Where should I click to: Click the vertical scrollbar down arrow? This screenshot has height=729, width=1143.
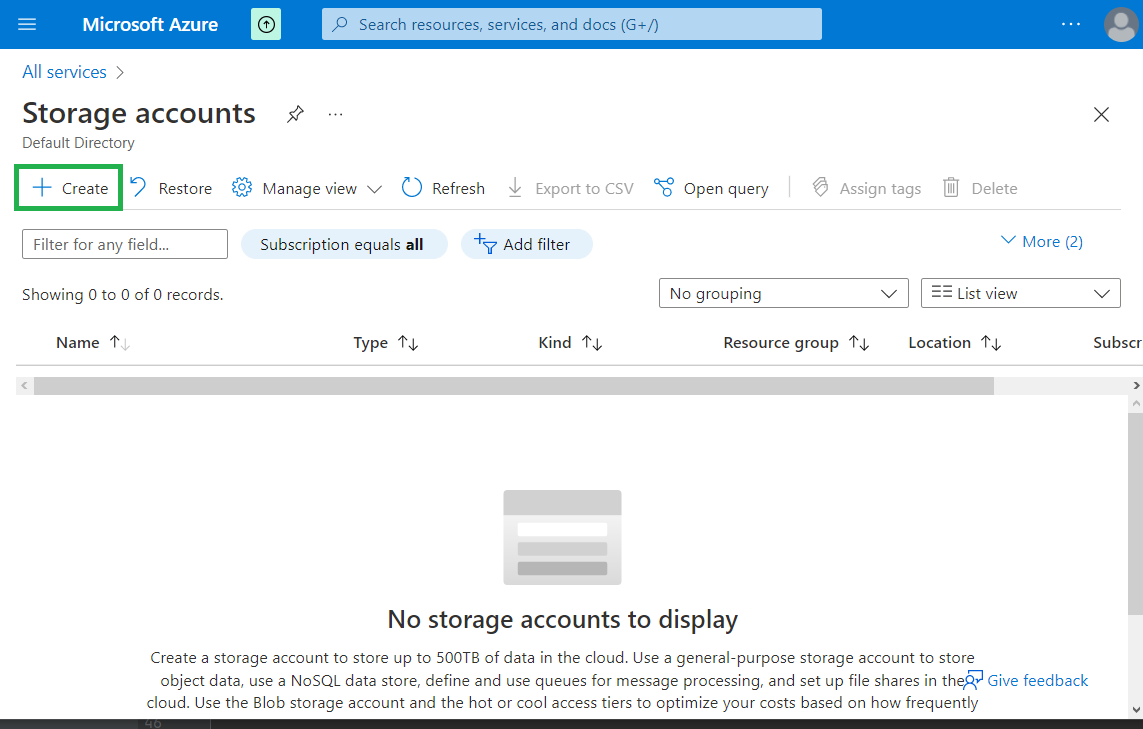click(1136, 709)
